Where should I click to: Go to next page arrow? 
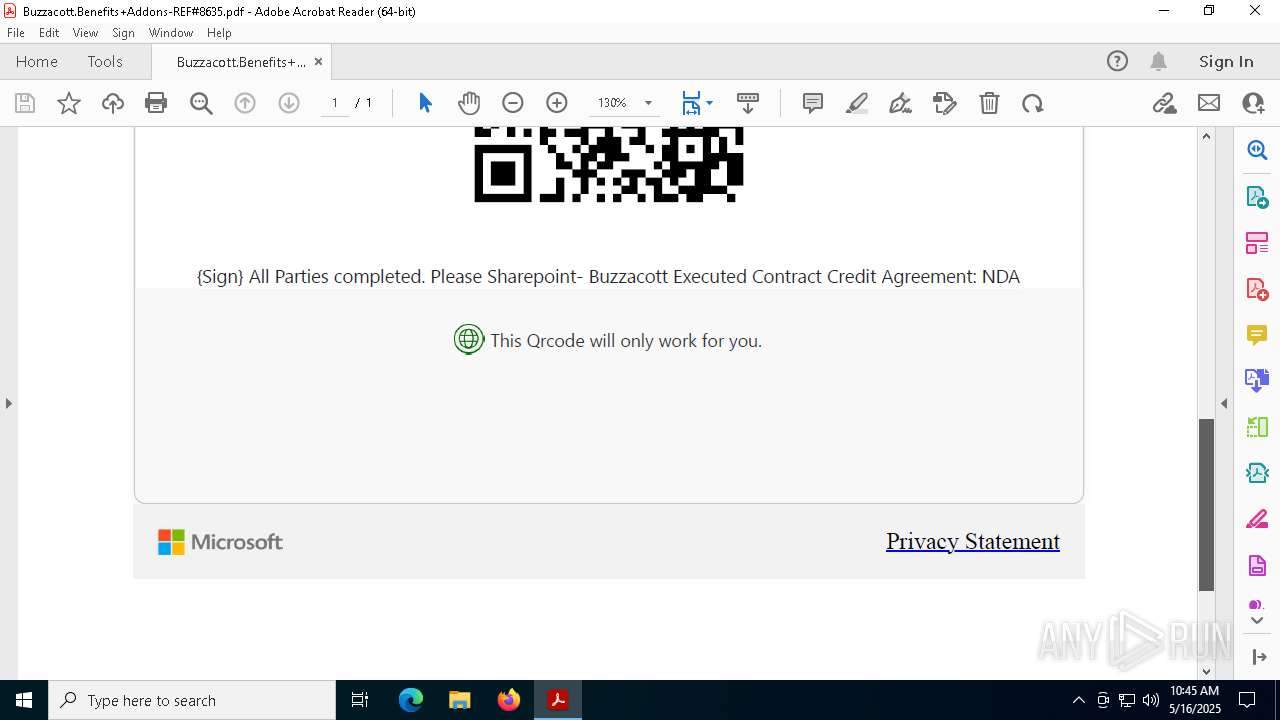point(289,103)
